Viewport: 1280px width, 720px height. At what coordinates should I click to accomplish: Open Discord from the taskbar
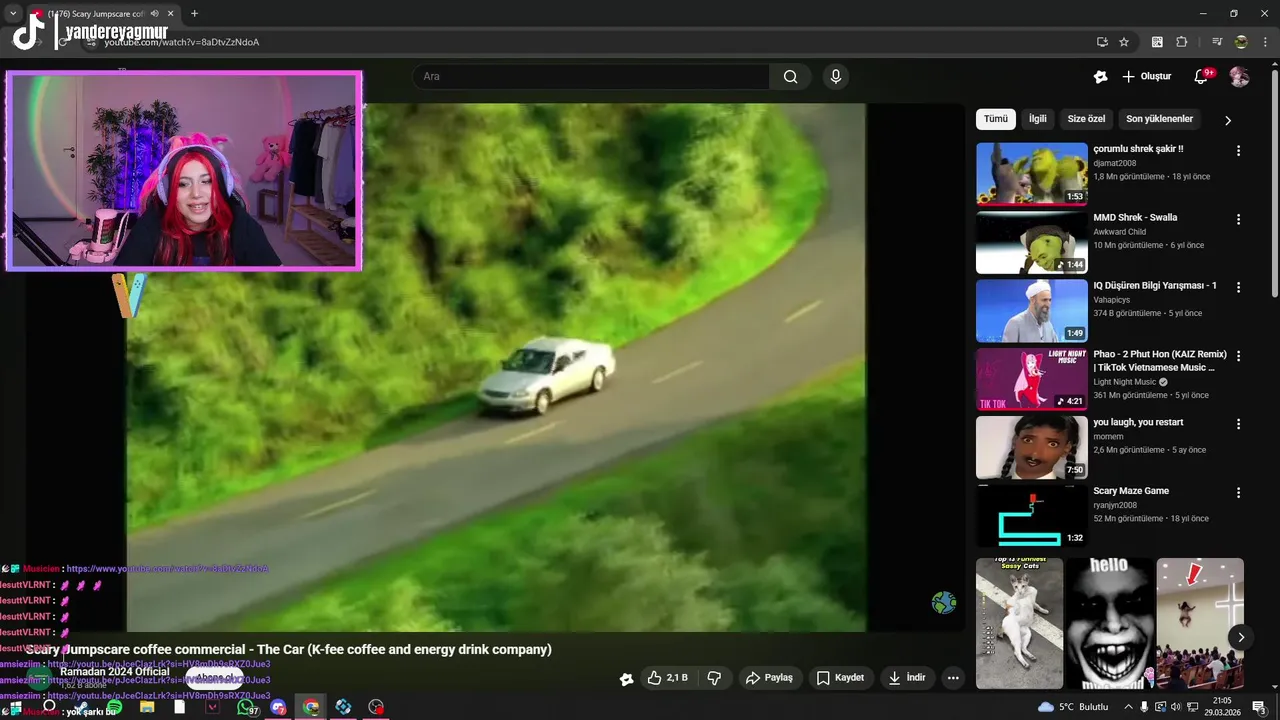click(278, 707)
